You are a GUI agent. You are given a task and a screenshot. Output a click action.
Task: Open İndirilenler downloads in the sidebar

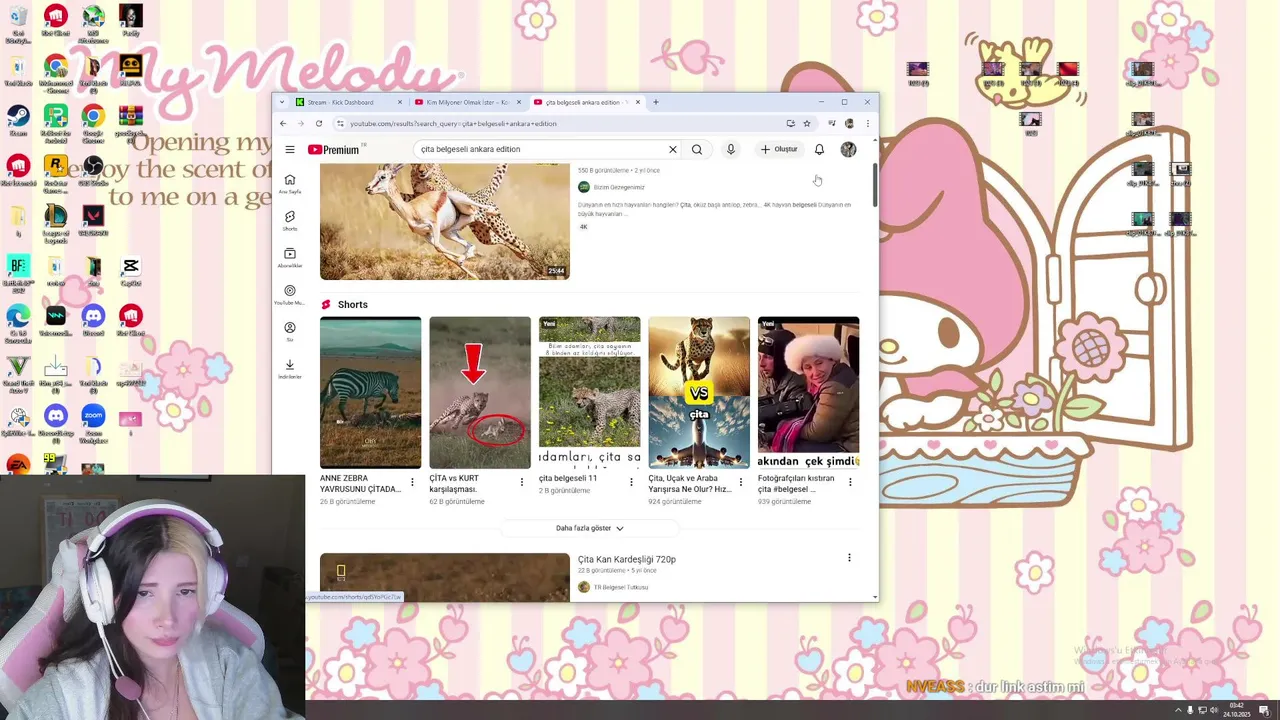click(x=290, y=369)
